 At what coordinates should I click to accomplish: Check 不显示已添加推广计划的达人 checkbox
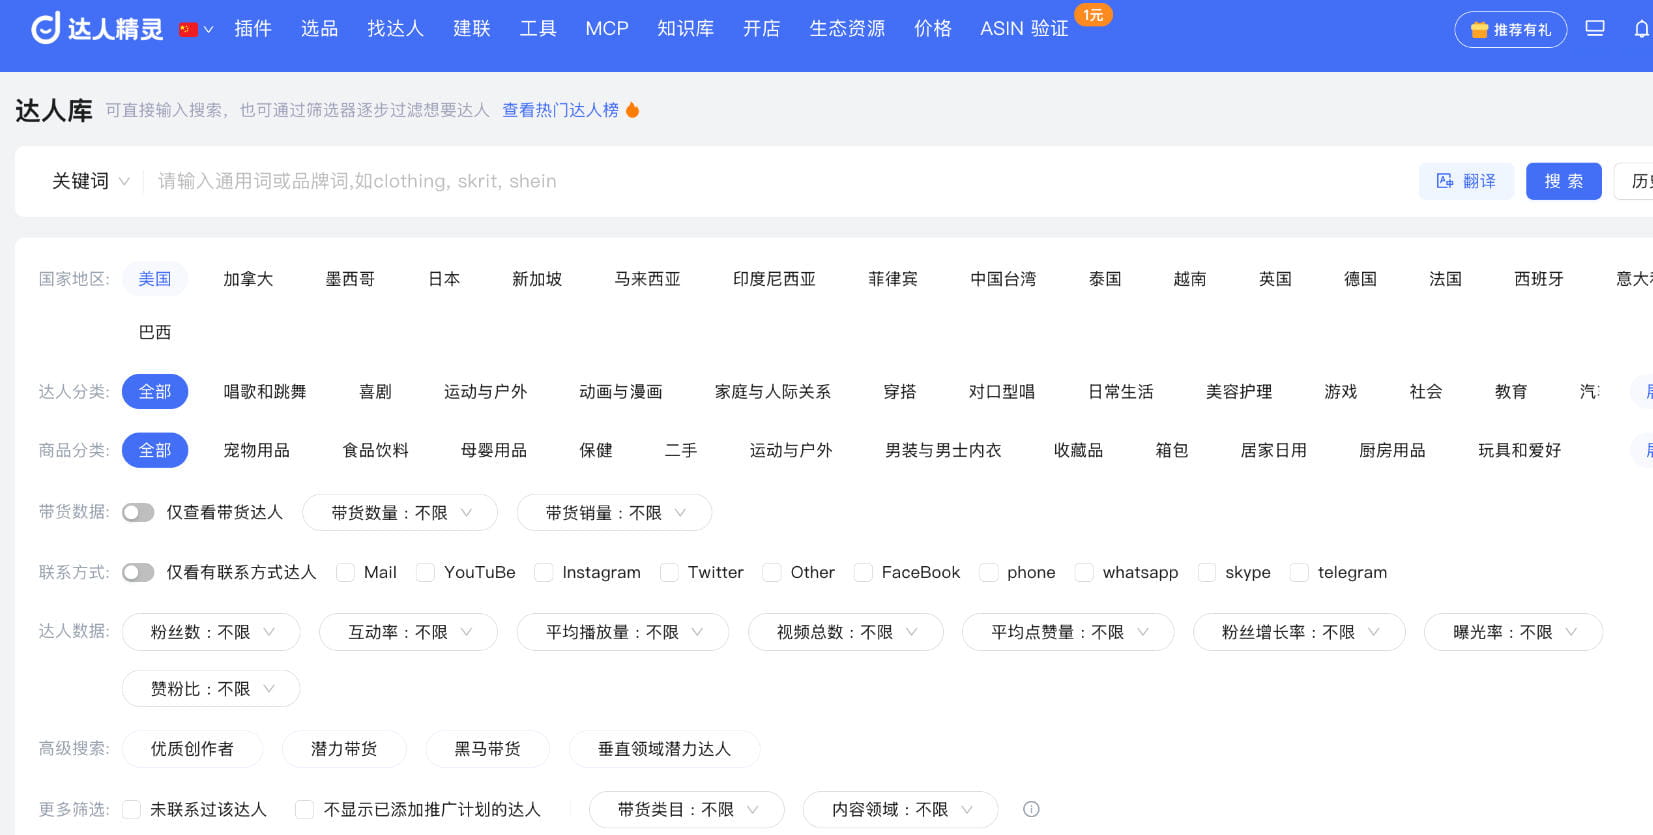(305, 809)
